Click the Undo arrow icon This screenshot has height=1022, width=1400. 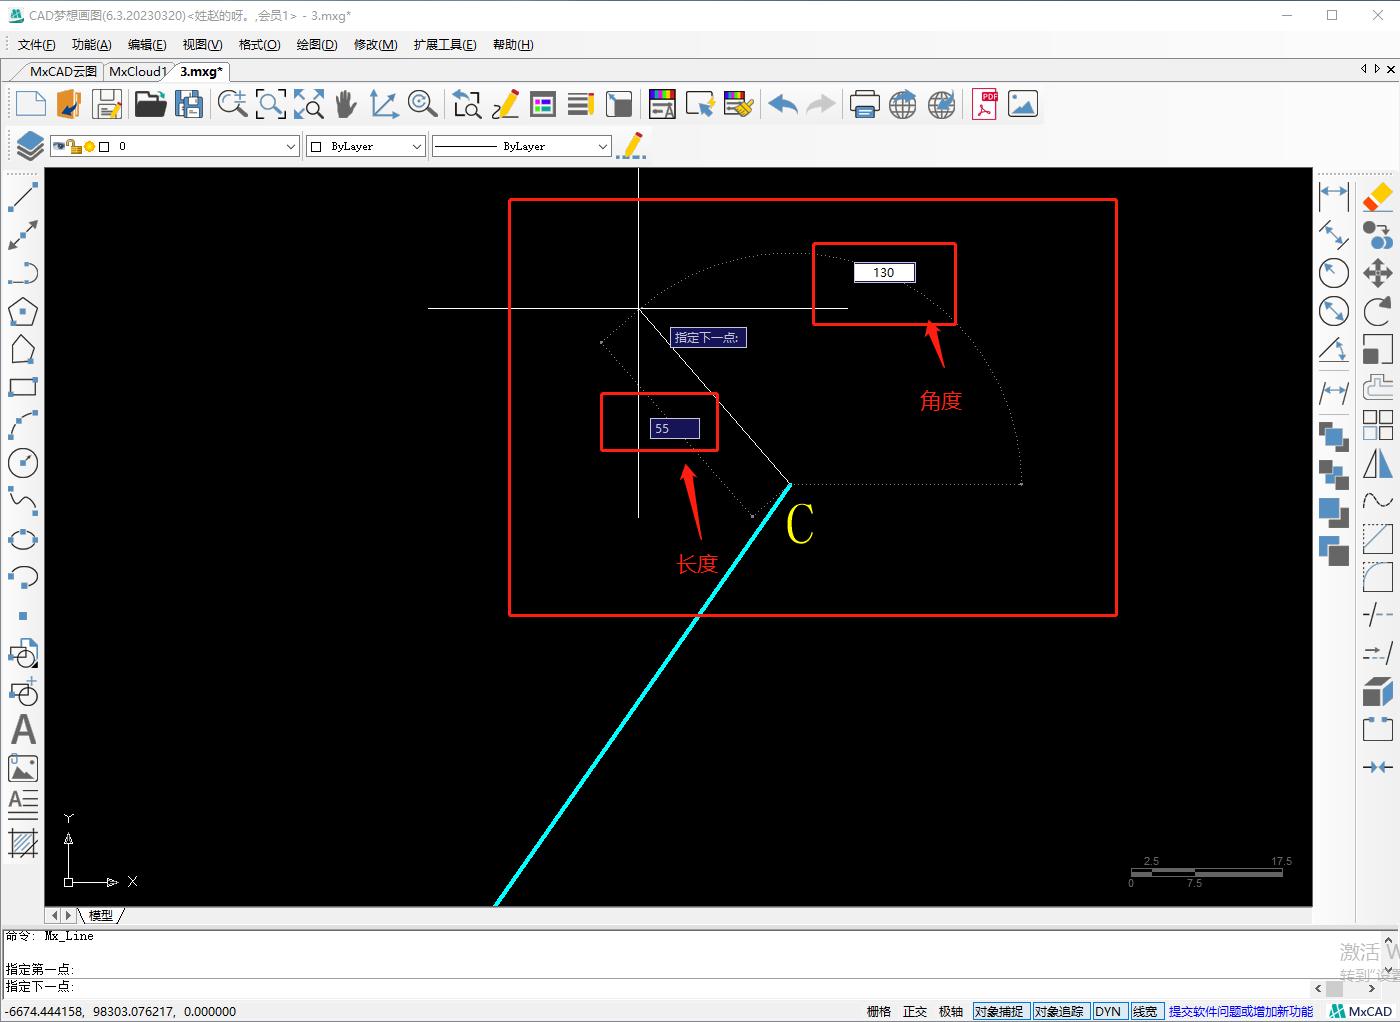coord(783,105)
